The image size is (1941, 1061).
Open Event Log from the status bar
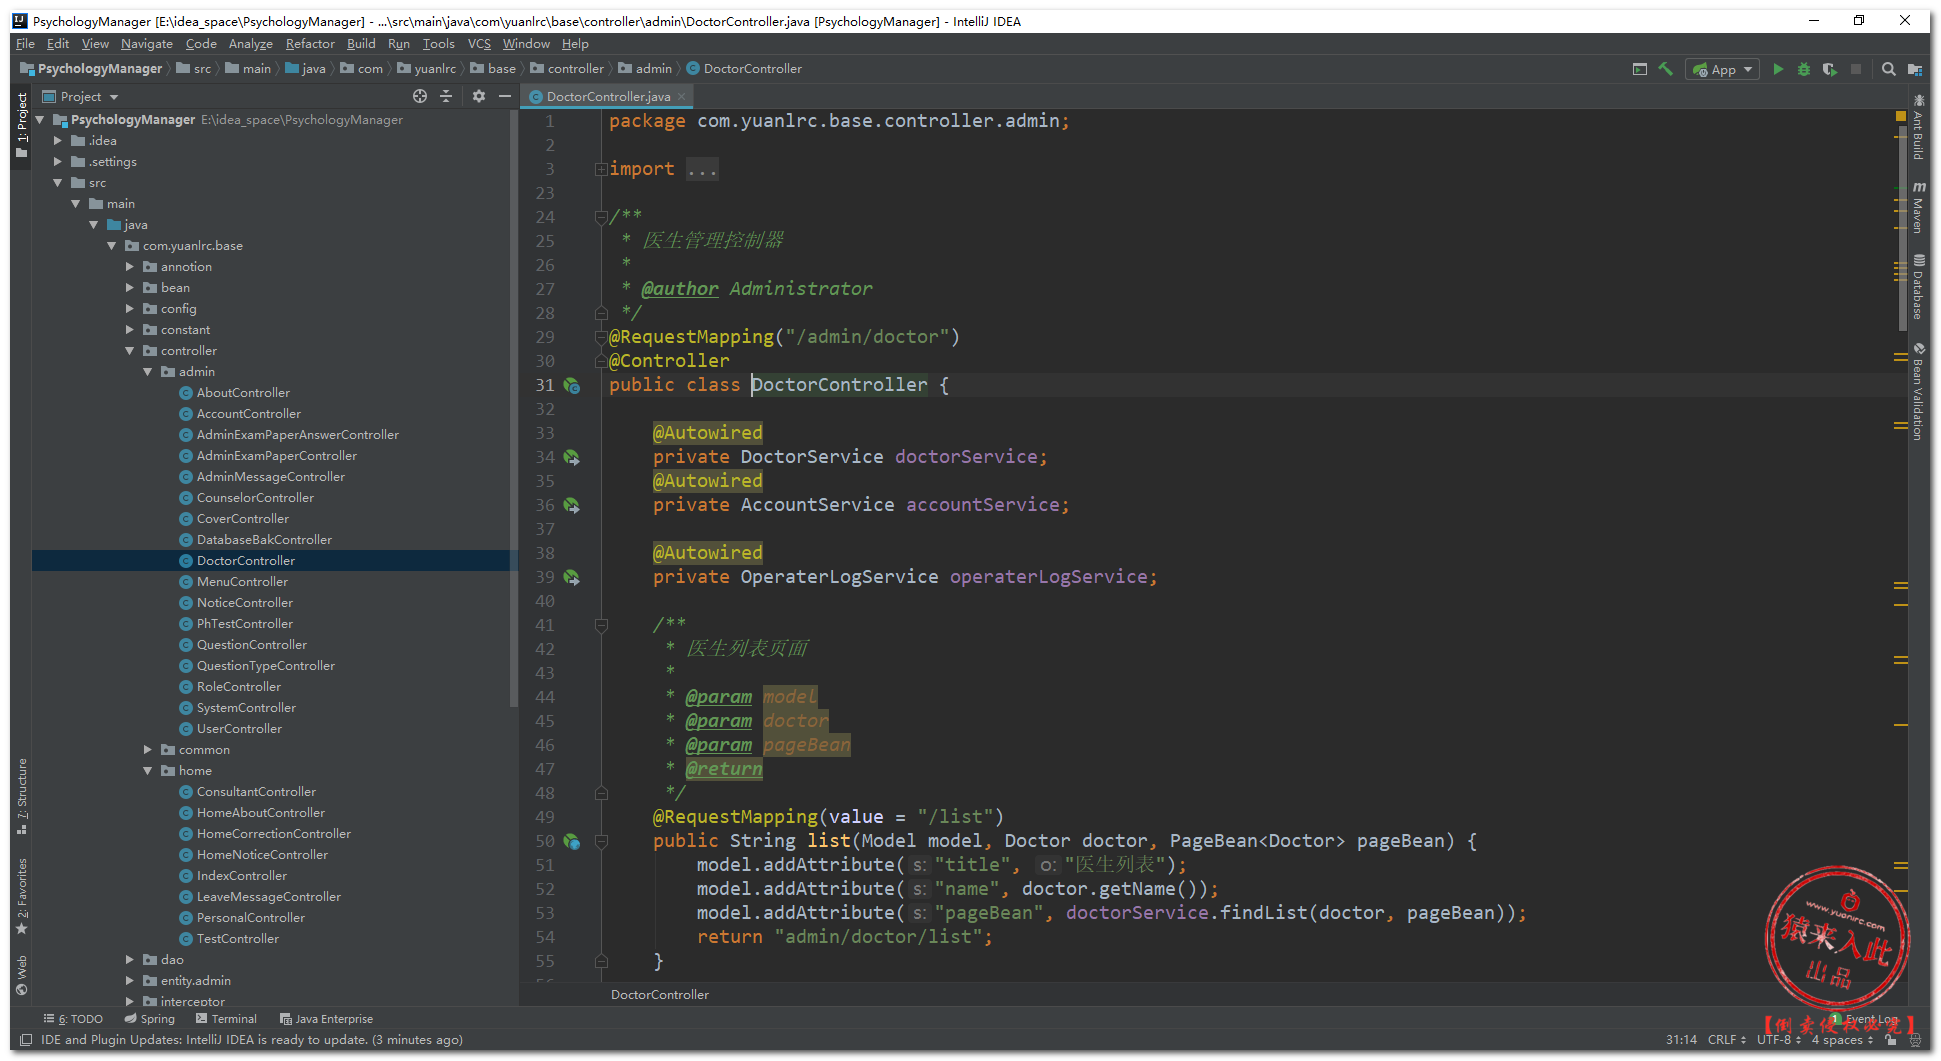(1870, 1019)
